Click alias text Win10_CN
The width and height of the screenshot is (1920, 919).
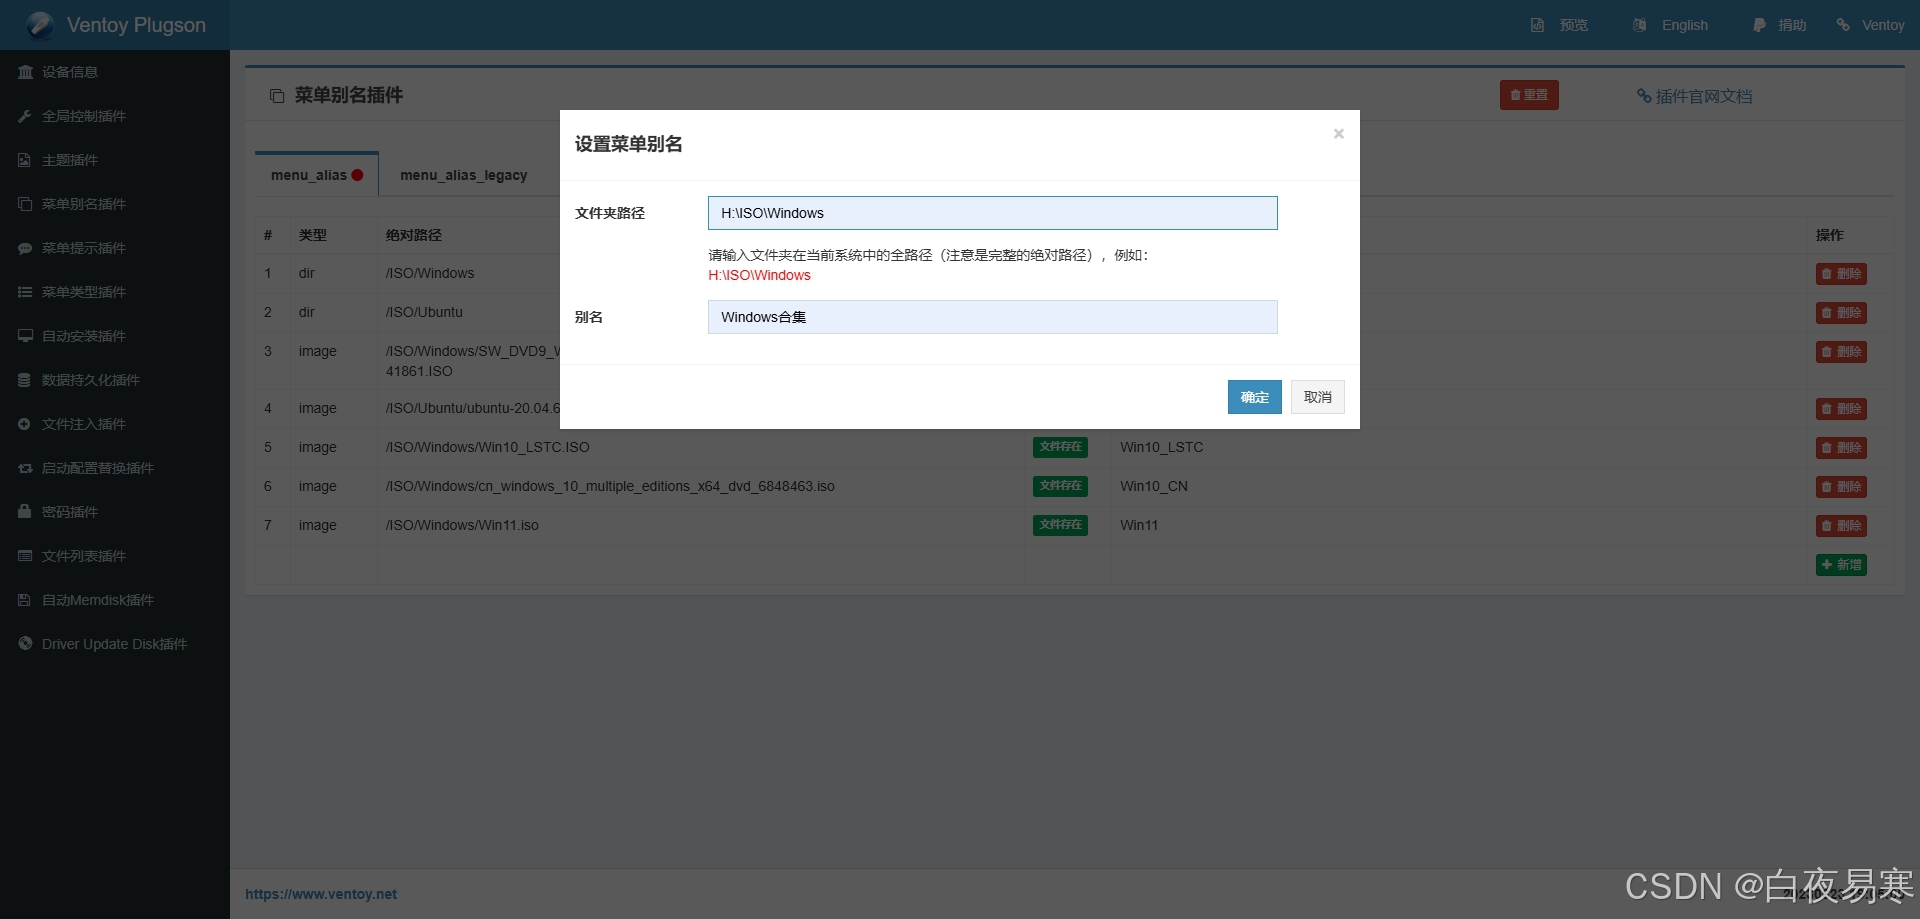point(1154,486)
